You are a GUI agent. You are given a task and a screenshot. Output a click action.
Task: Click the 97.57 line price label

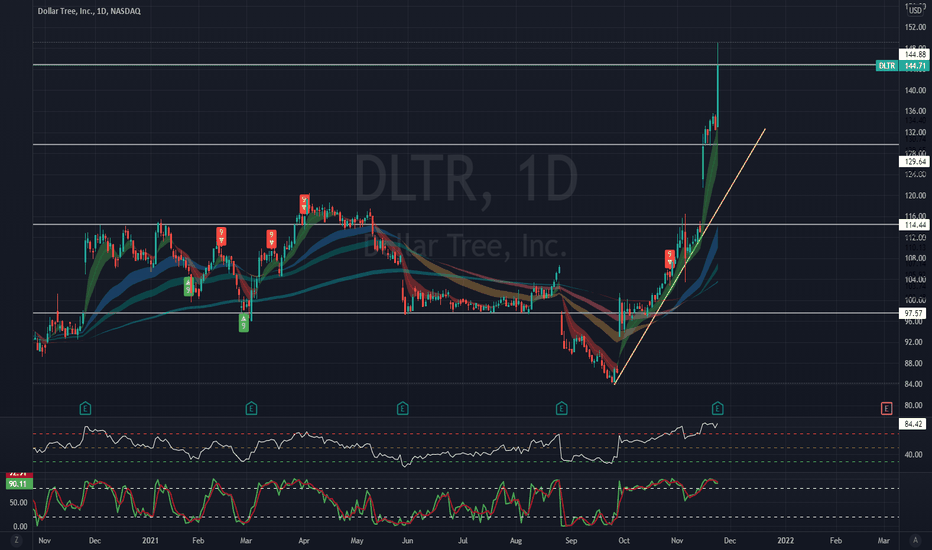click(x=914, y=313)
